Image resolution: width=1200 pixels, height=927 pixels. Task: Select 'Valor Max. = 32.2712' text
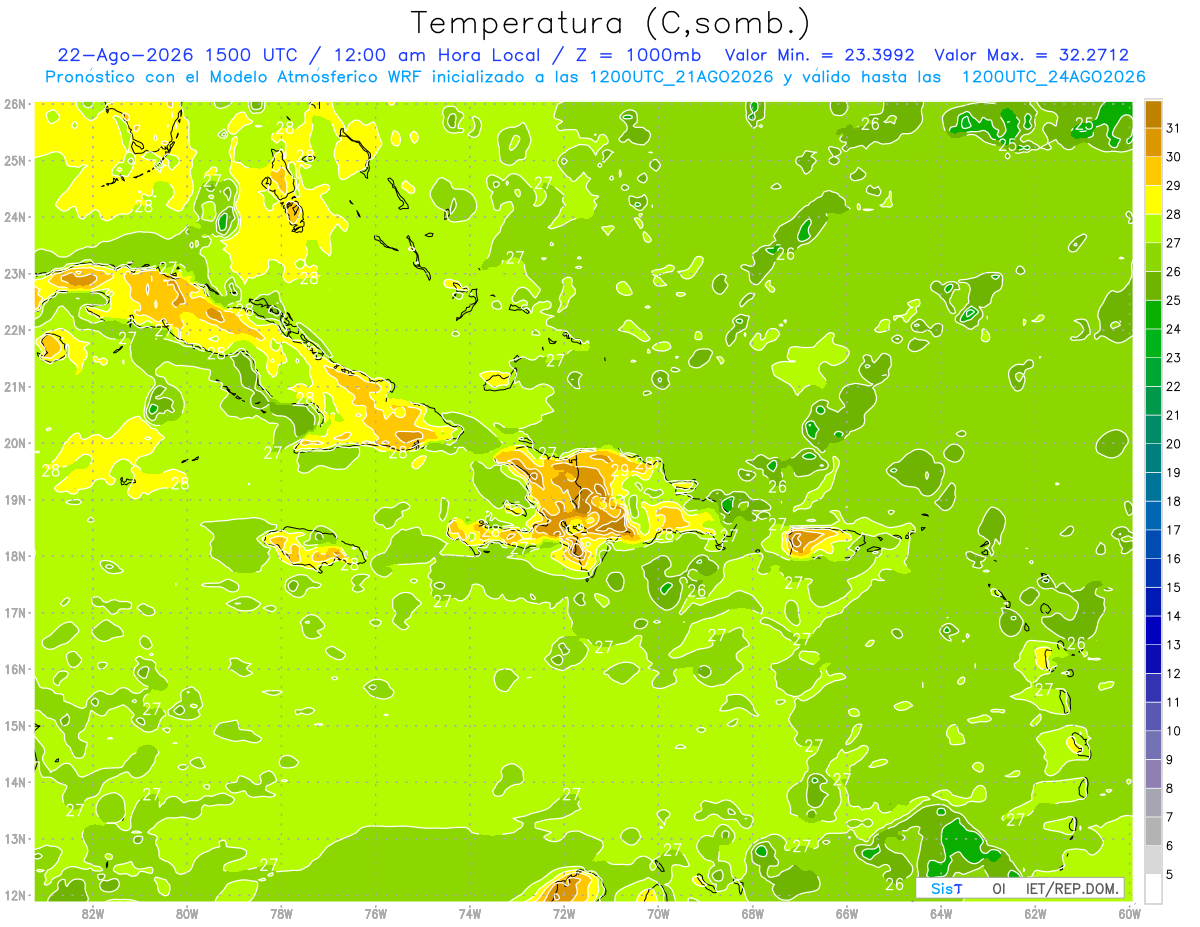pos(1030,55)
